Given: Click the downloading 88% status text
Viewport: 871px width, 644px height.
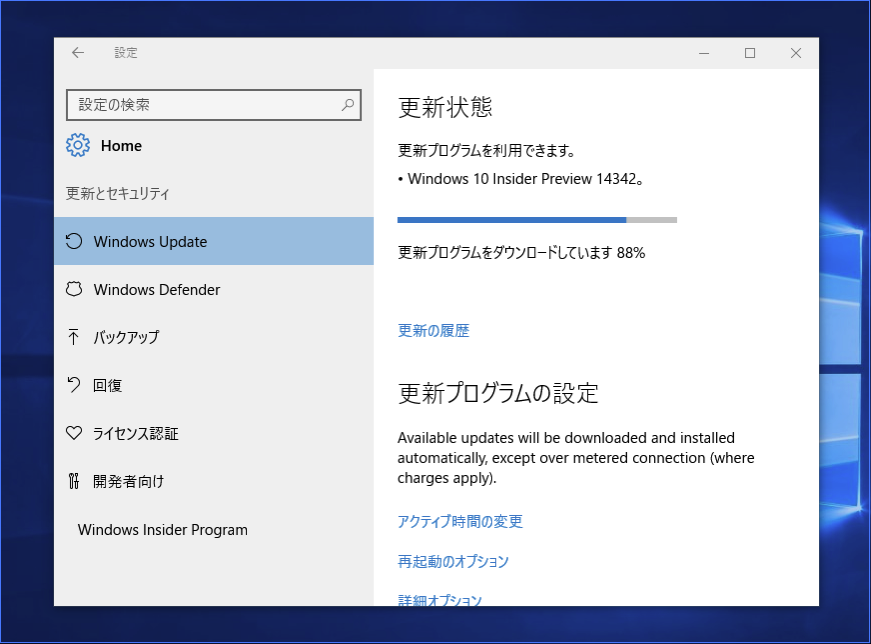Looking at the screenshot, I should [521, 253].
